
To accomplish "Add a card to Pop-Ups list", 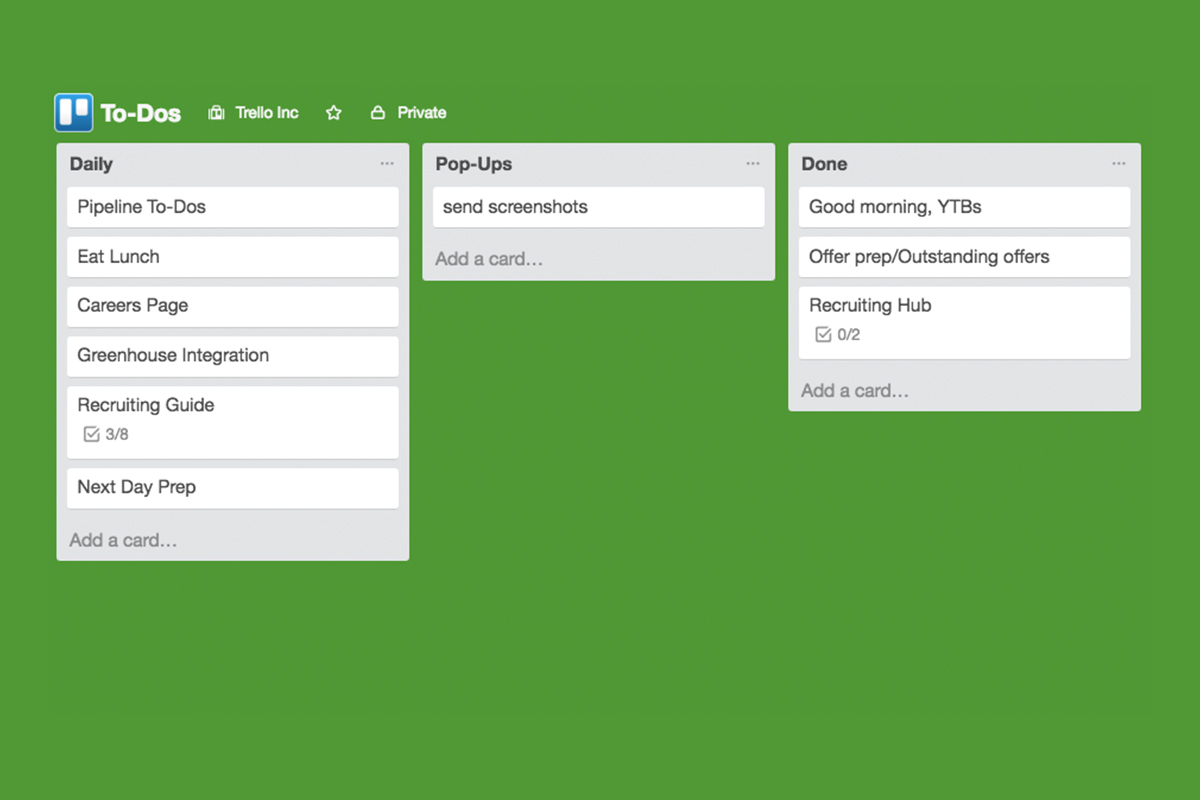I will 489,259.
